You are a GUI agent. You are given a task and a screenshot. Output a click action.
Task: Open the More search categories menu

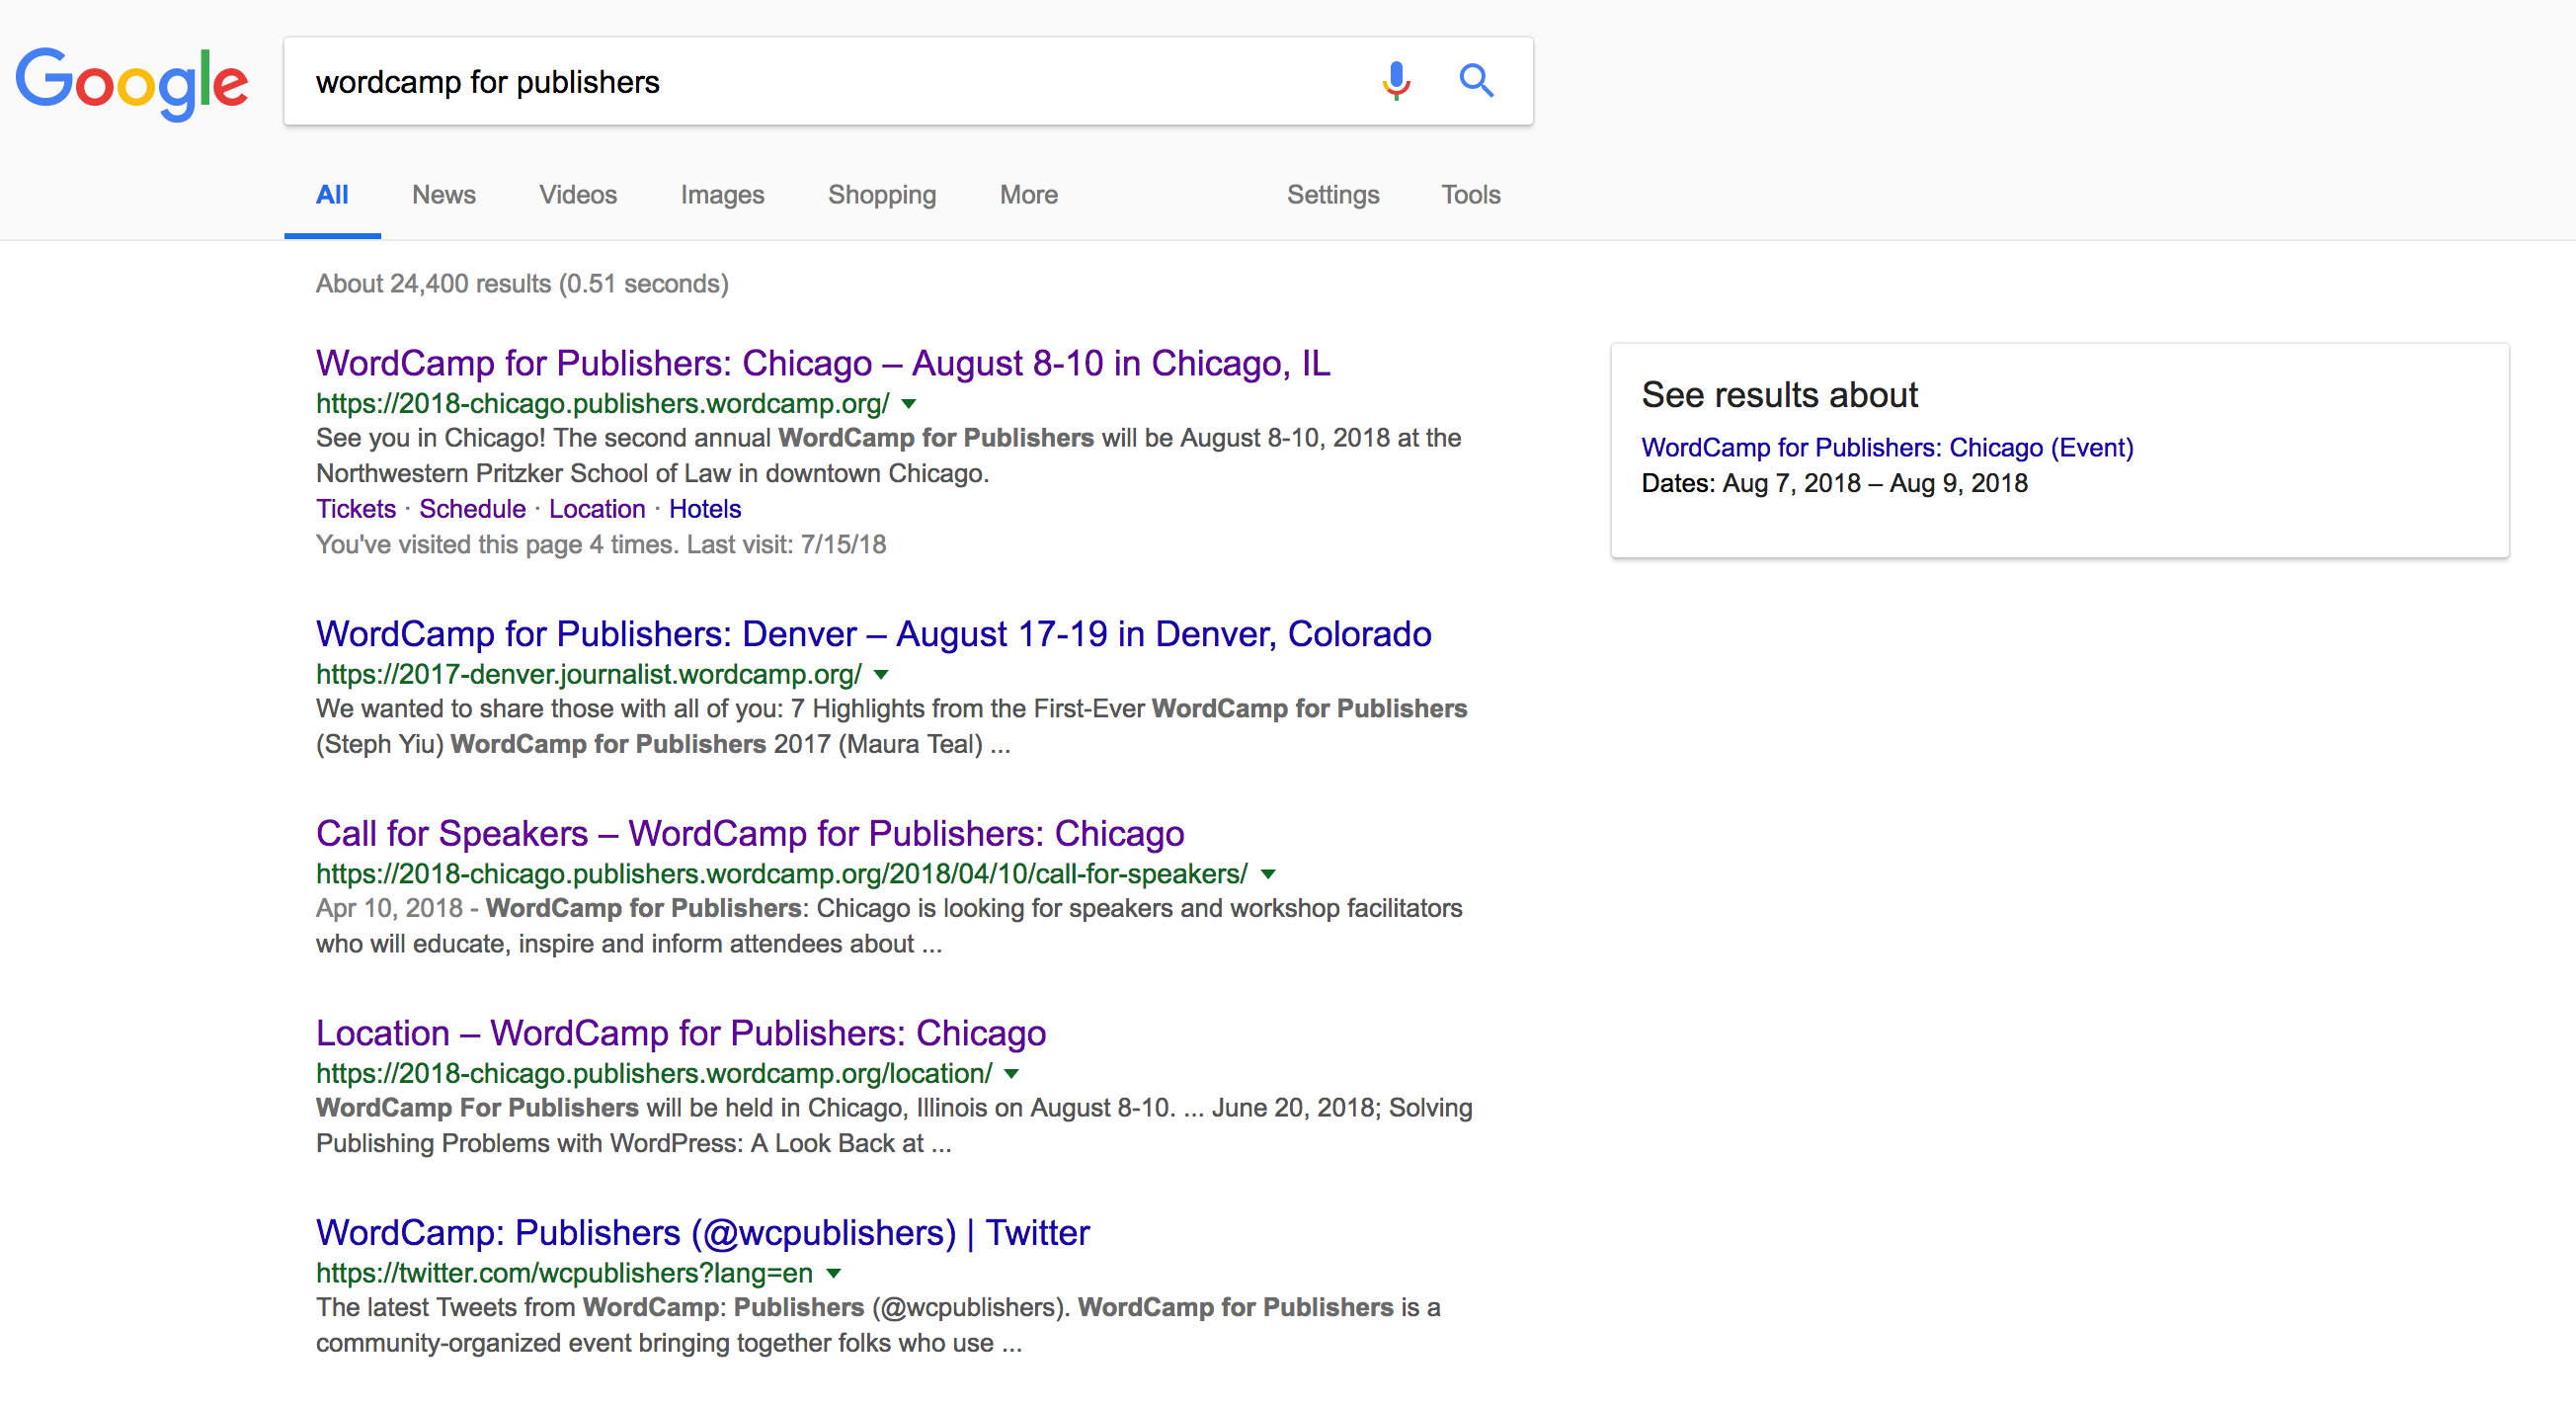[x=1029, y=194]
